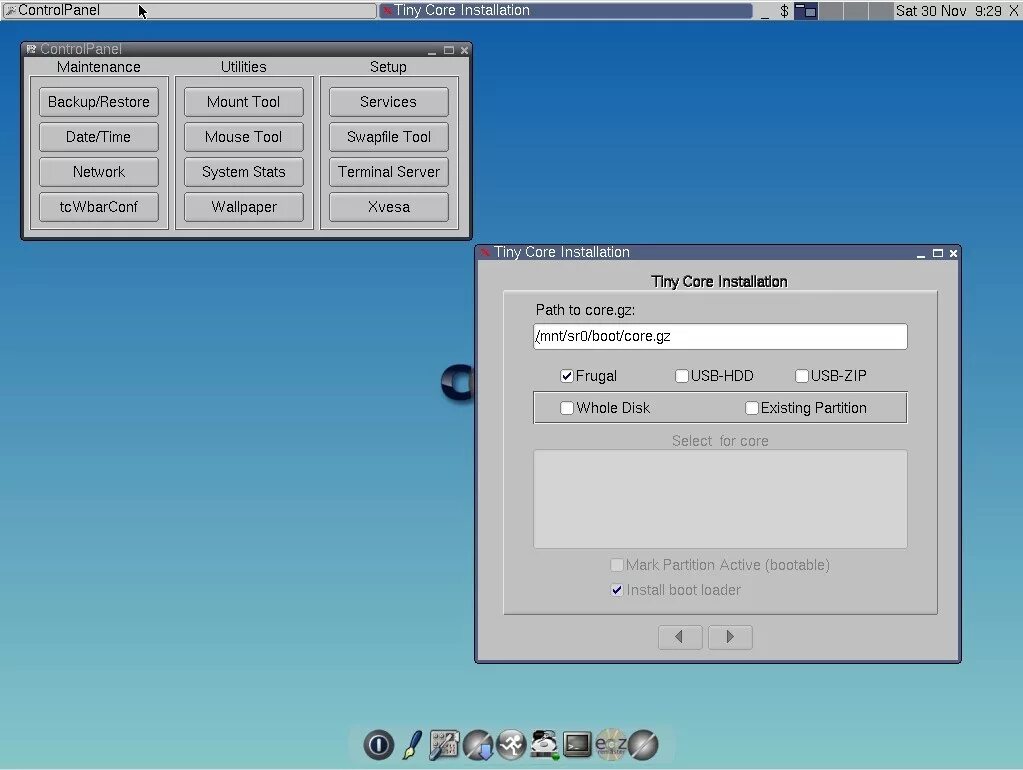Maximize the ControlPanel window

(449, 50)
